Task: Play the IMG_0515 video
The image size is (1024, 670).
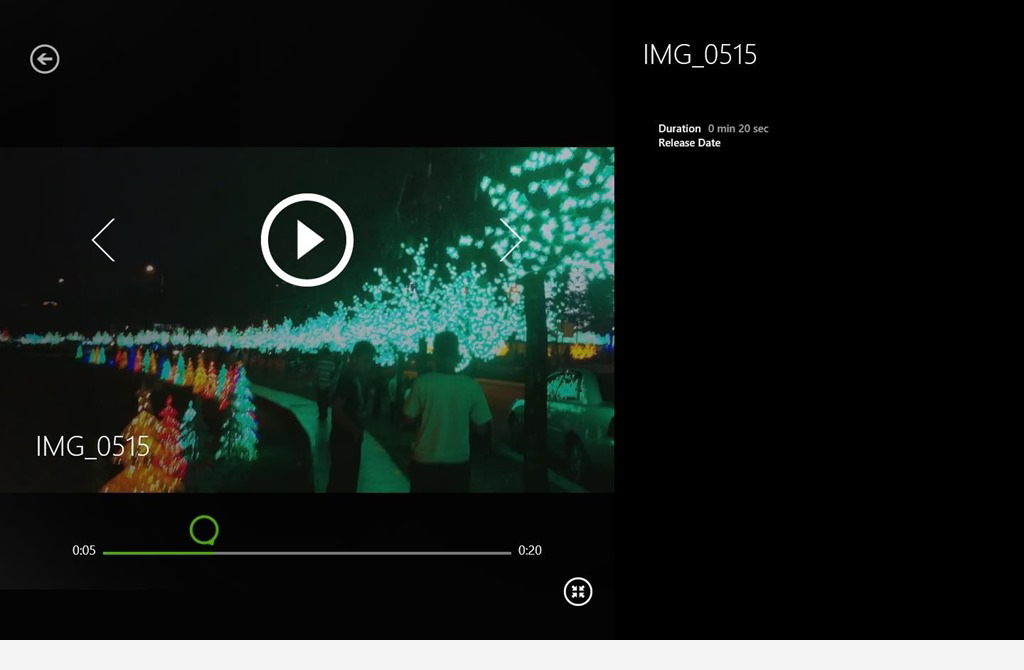Action: pos(307,240)
